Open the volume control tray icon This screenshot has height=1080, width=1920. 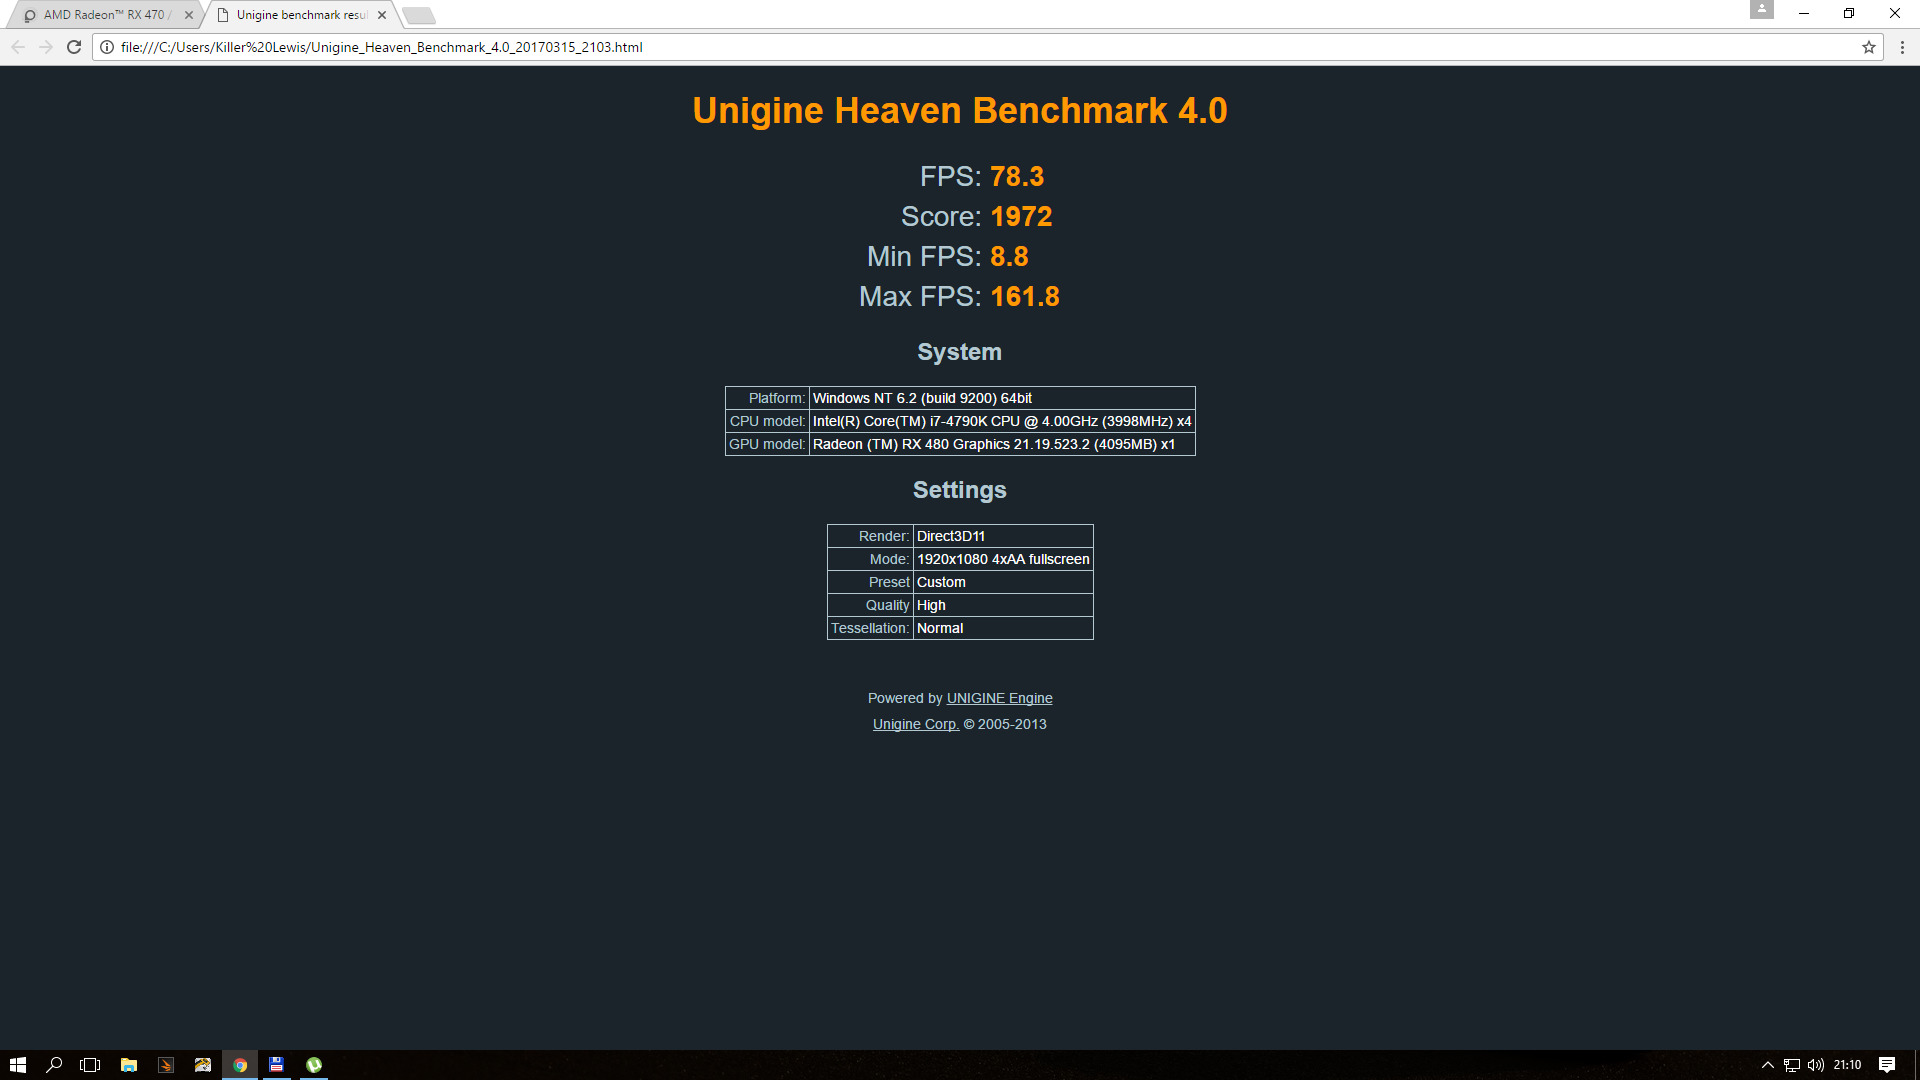(1816, 1065)
